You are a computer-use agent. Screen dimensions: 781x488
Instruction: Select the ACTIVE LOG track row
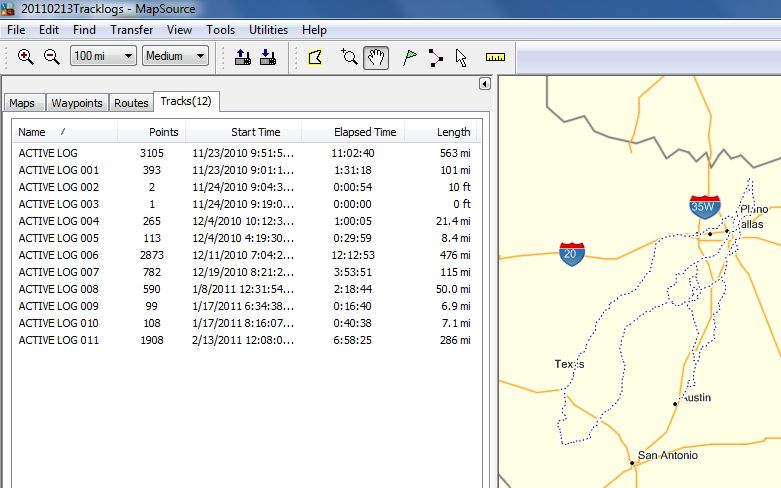tap(245, 153)
